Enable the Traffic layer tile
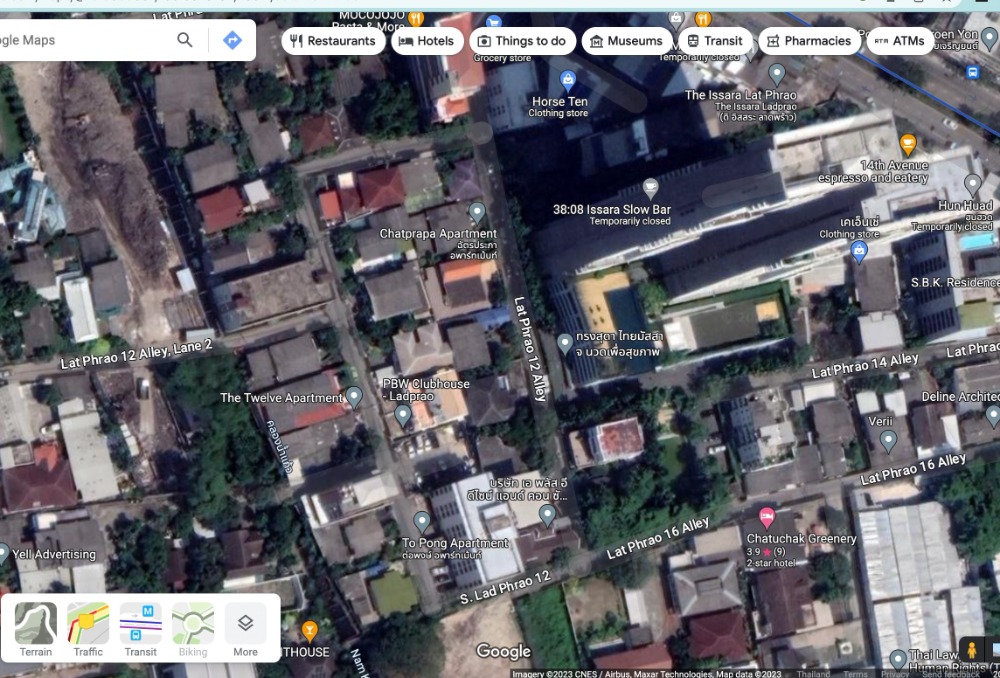This screenshot has width=1000, height=678. click(88, 629)
